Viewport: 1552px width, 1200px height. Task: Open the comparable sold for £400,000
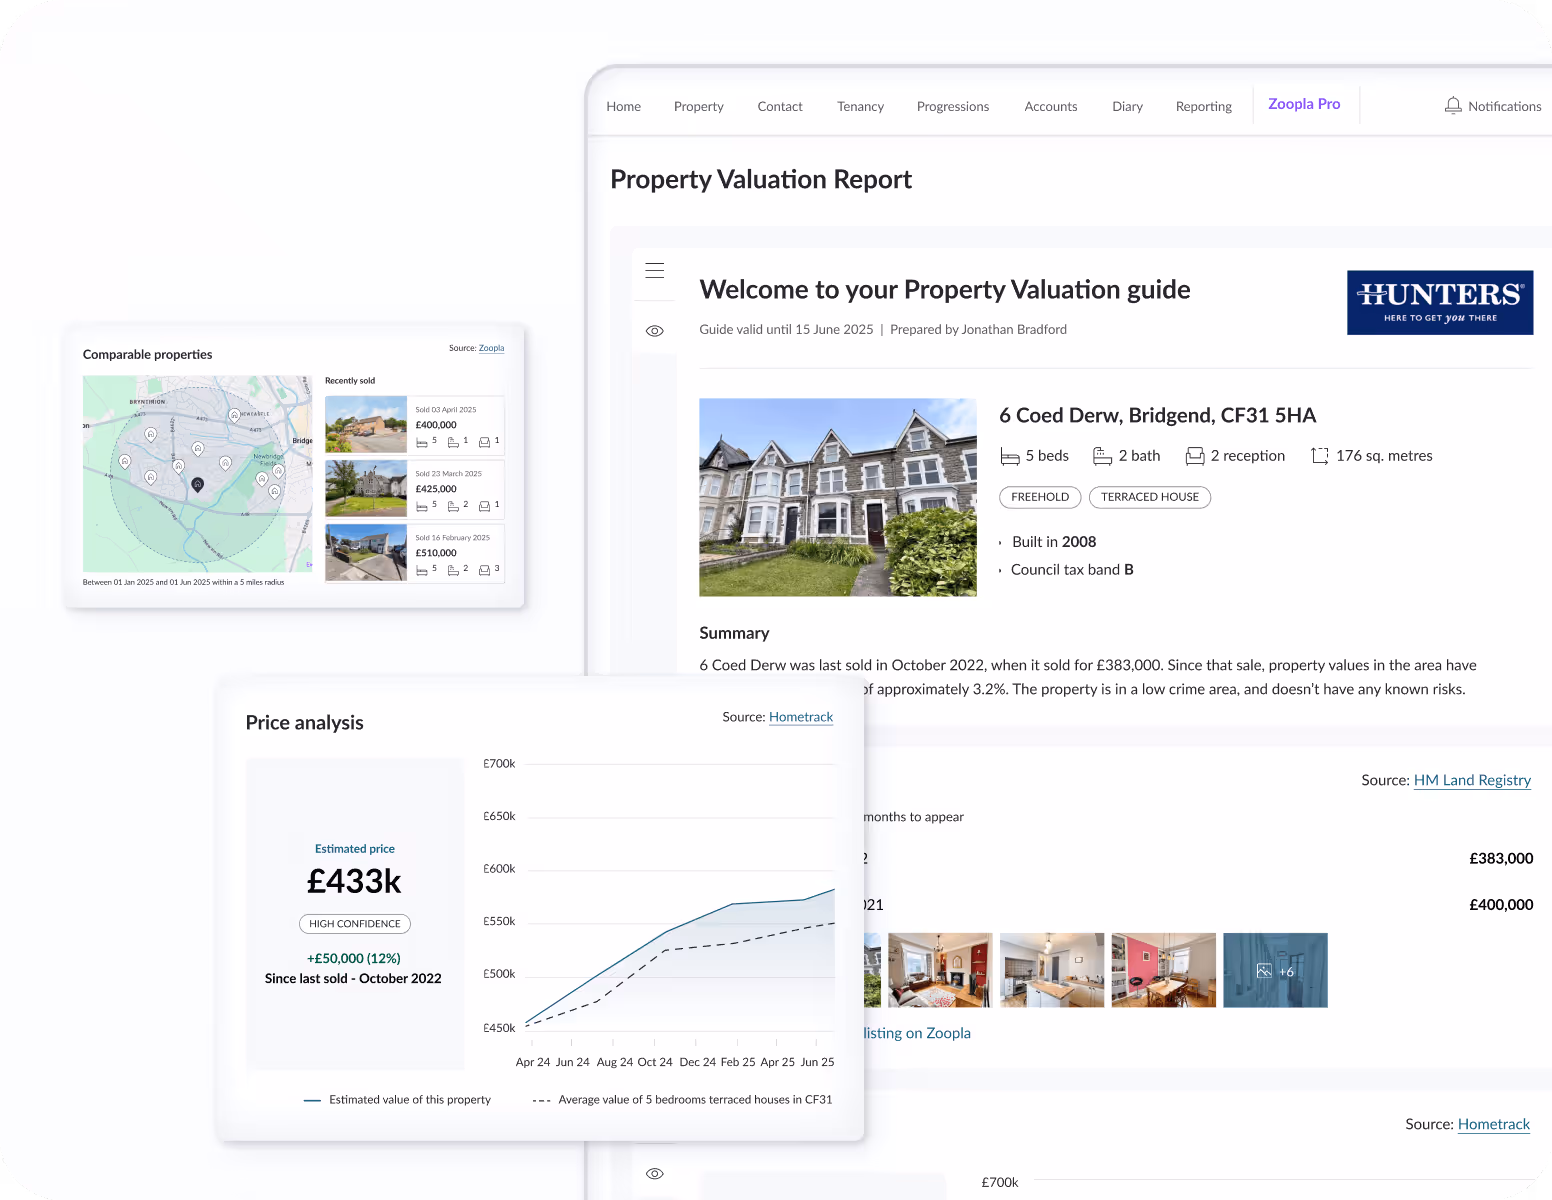[415, 425]
